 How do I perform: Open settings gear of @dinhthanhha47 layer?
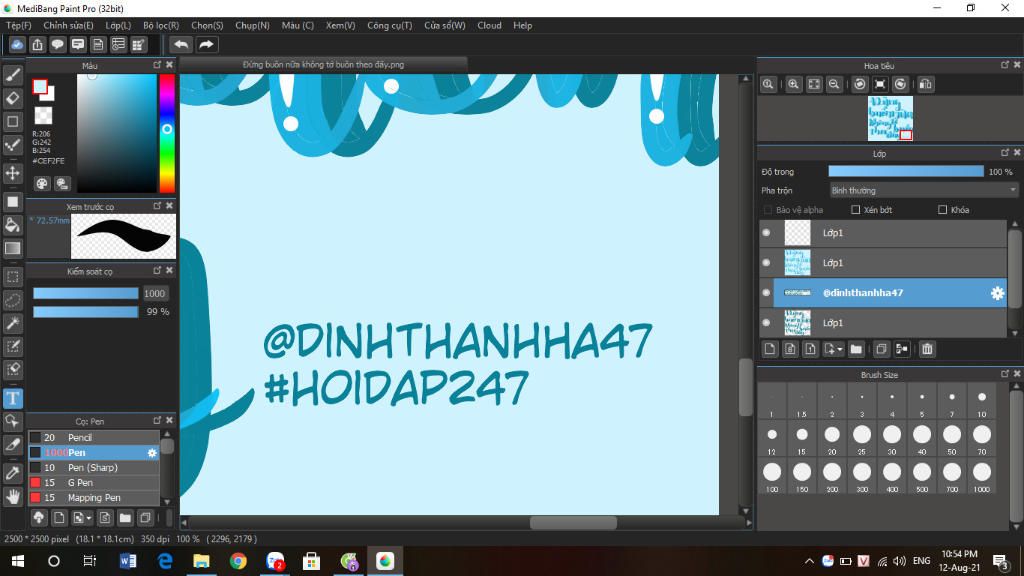(997, 293)
